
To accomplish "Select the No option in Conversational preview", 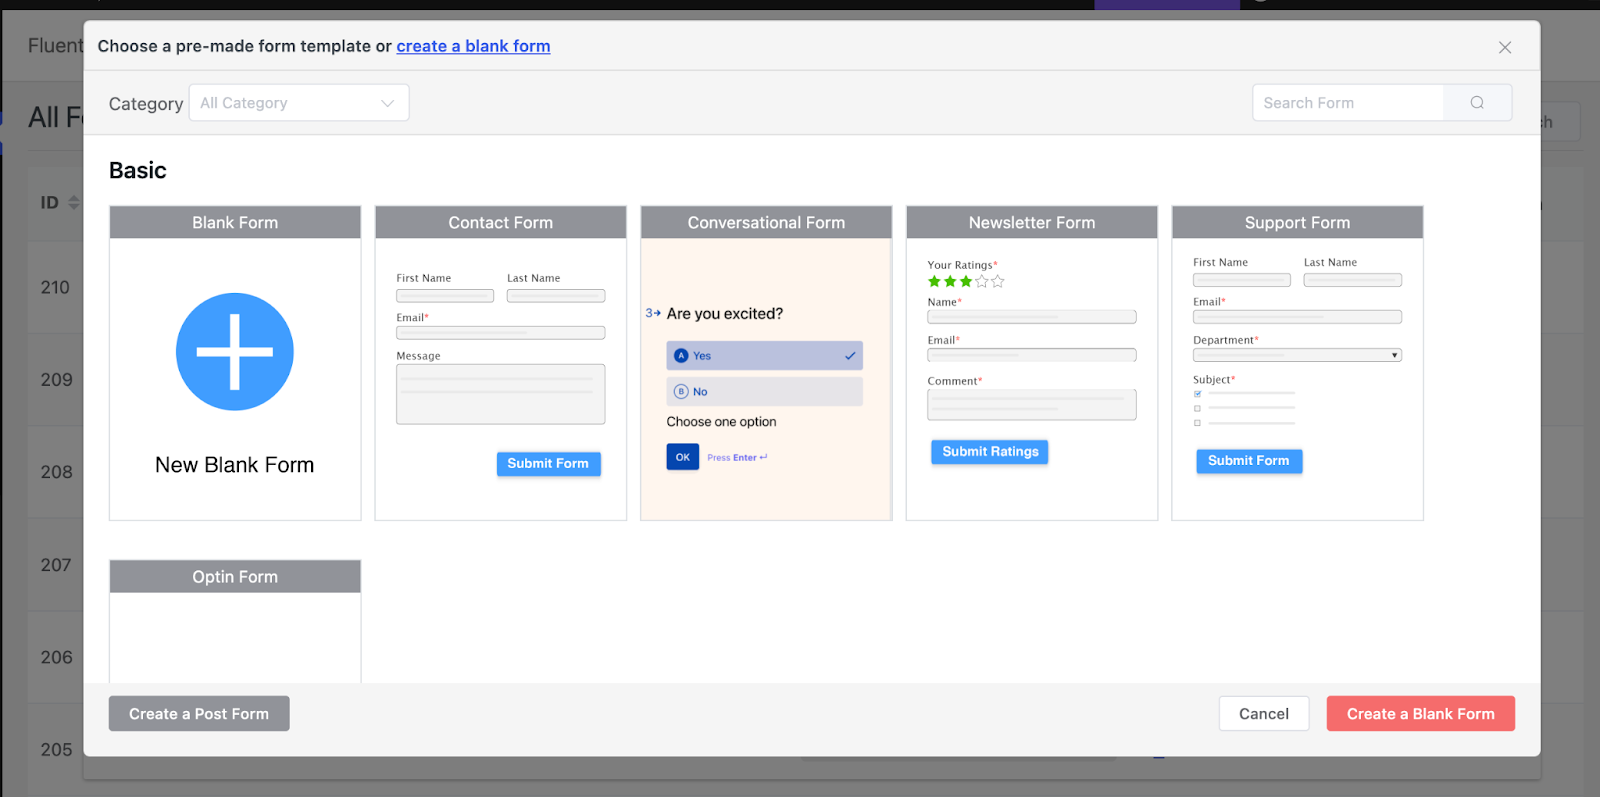I will (x=765, y=392).
